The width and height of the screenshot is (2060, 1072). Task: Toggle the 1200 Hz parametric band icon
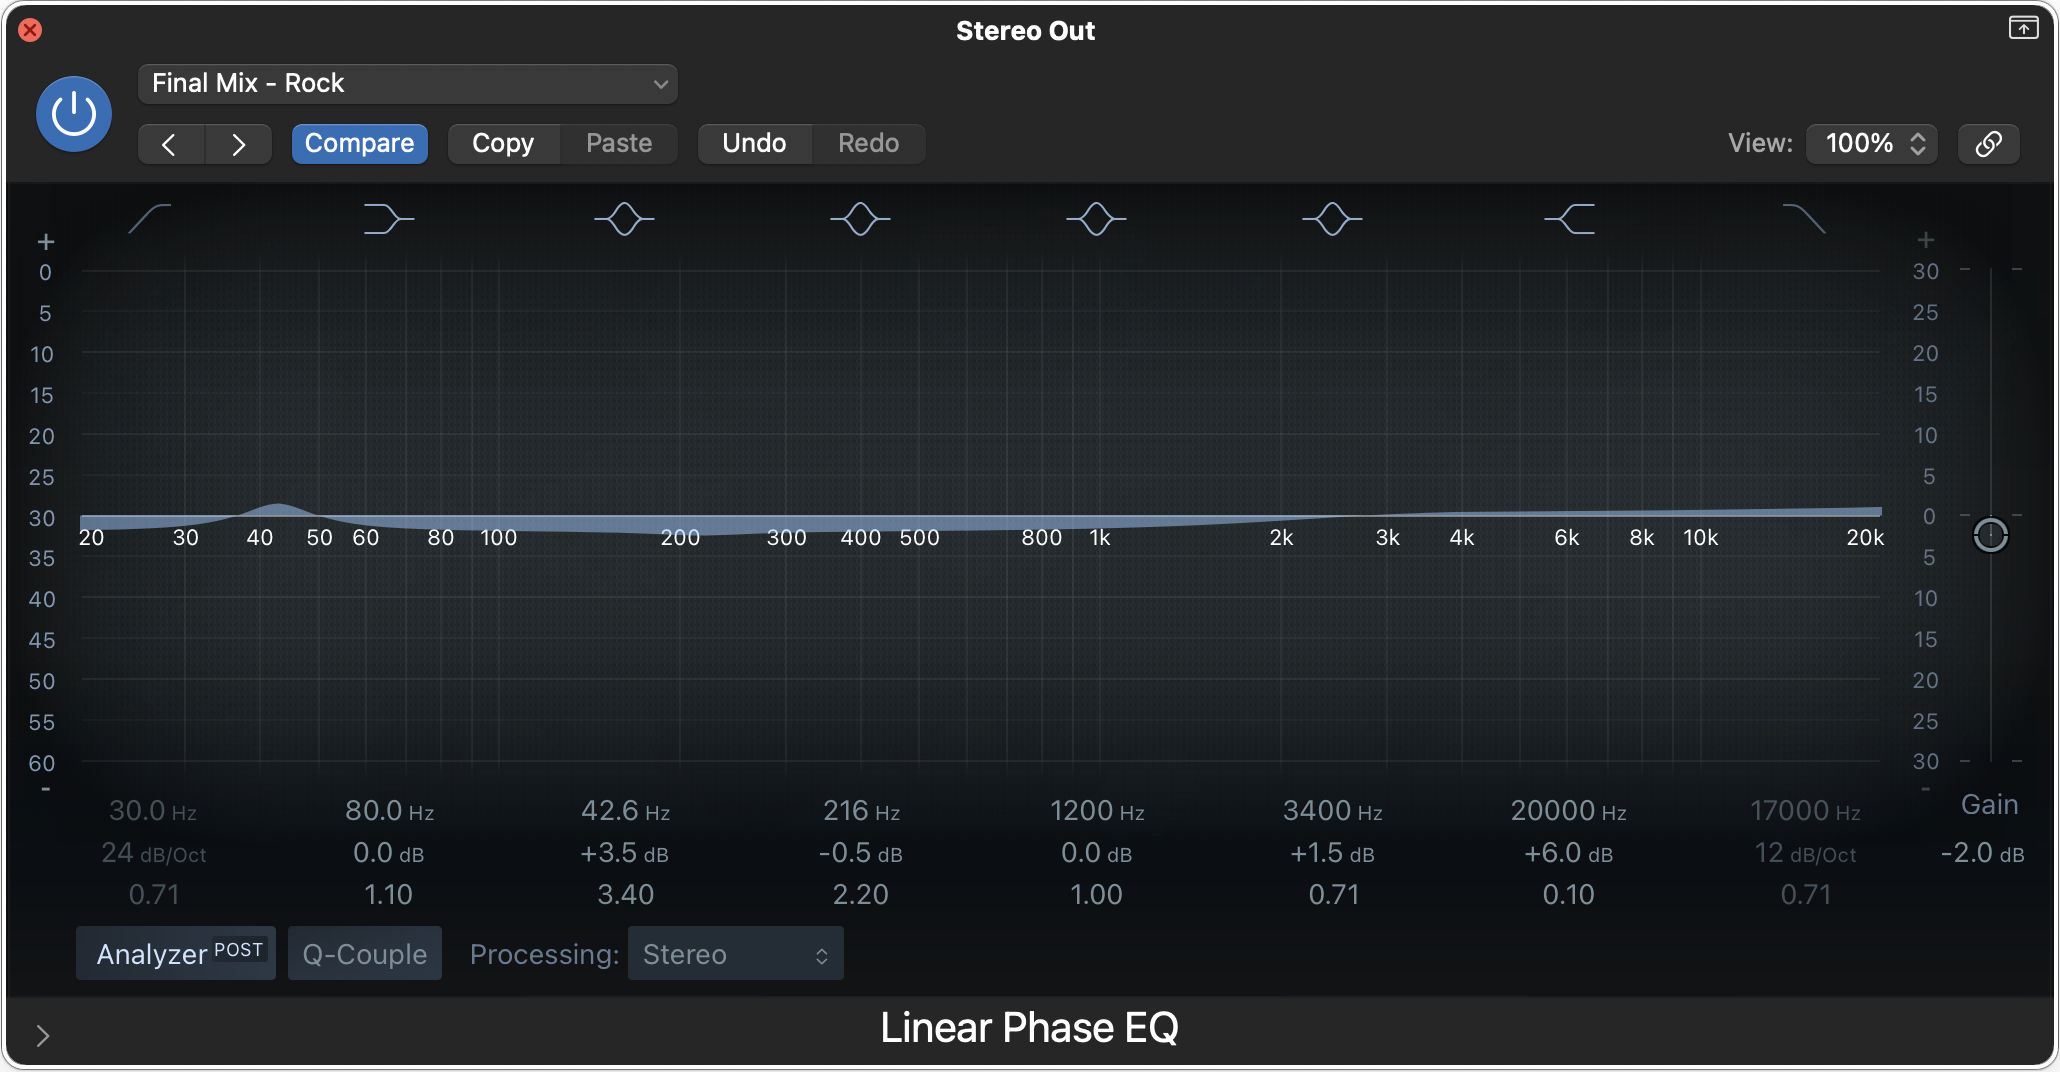[1096, 219]
